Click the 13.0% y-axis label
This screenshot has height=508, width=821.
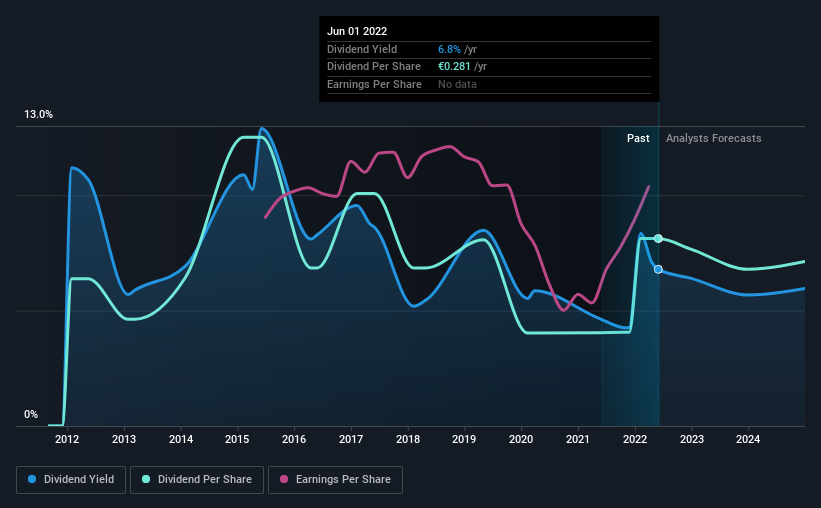(x=38, y=115)
